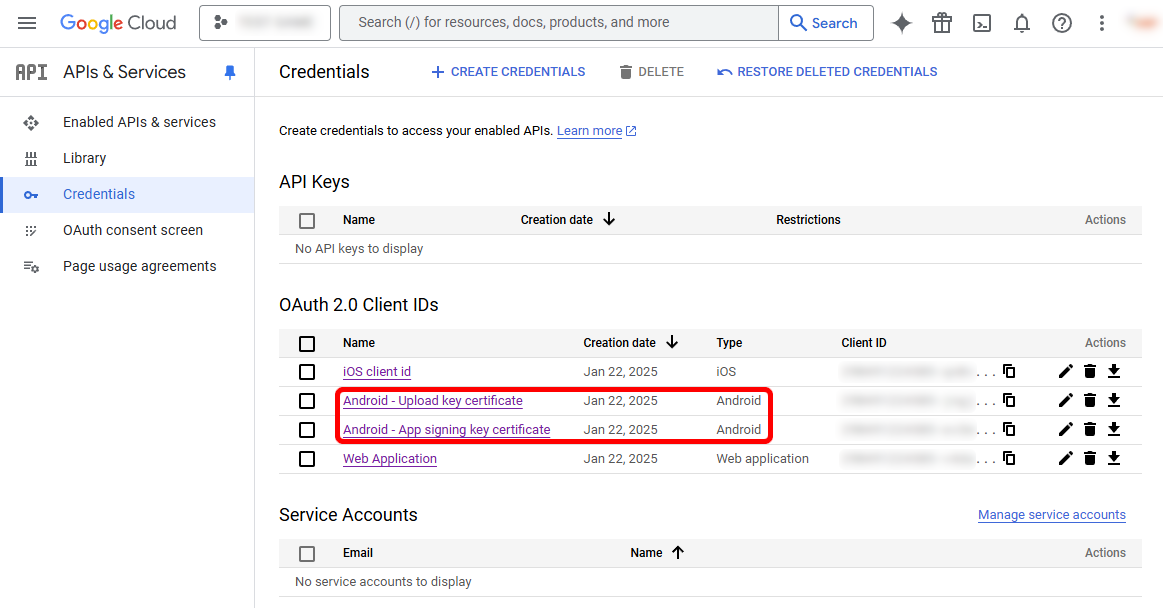
Task: Sort OAuth clients by Creation date
Action: point(630,343)
